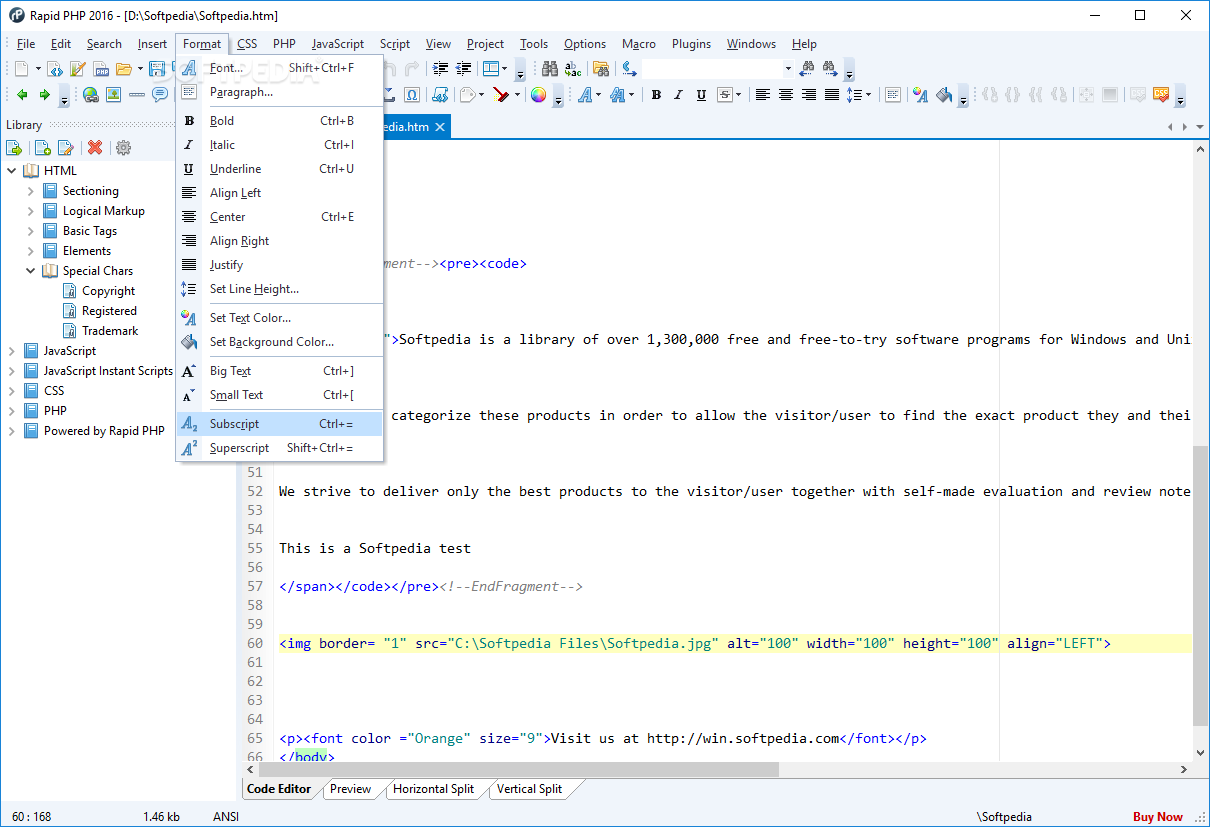Click the Library add item icon
Image resolution: width=1210 pixels, height=827 pixels.
[42, 148]
